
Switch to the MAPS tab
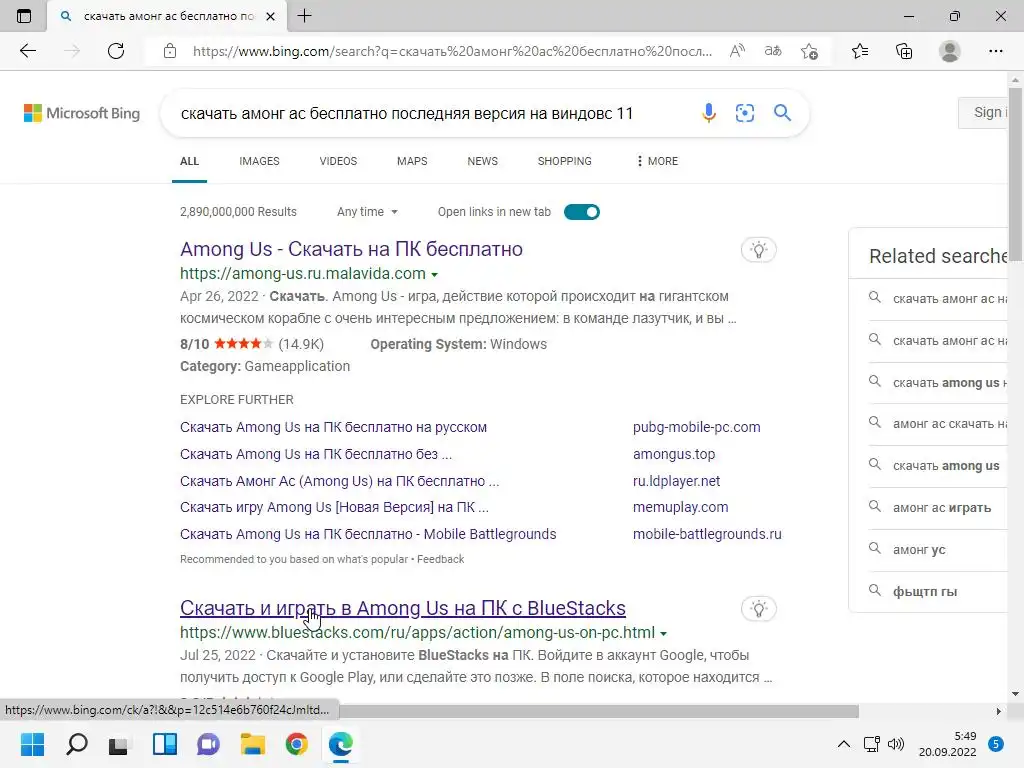click(412, 161)
